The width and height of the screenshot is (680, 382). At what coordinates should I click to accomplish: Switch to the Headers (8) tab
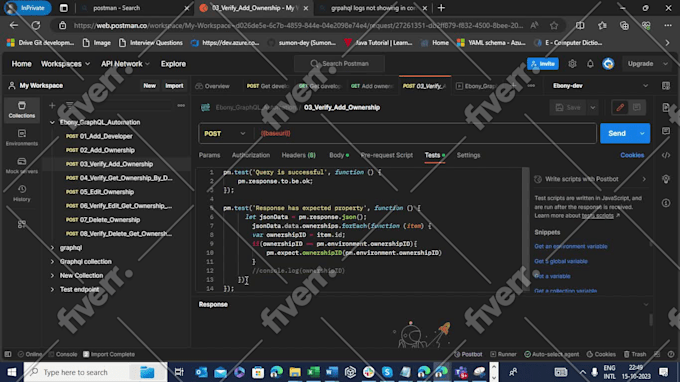[x=298, y=155]
